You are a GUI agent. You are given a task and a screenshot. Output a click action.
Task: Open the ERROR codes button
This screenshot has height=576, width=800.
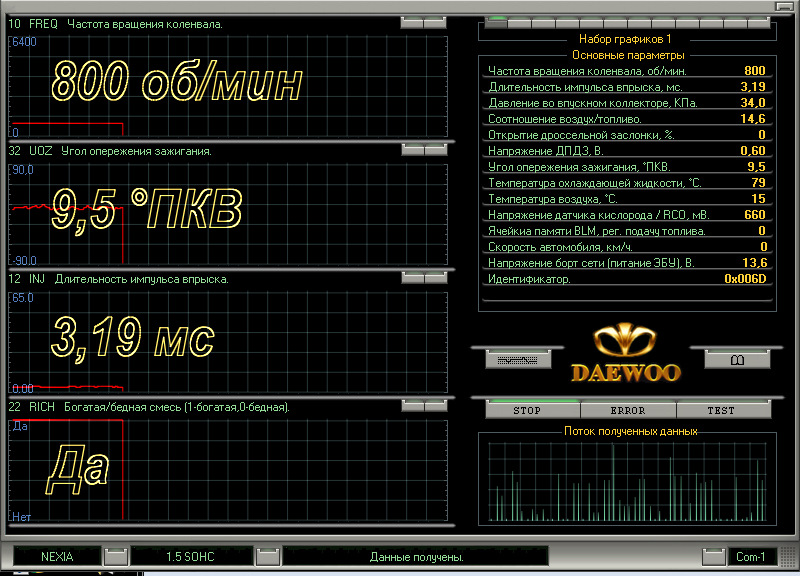tap(628, 410)
